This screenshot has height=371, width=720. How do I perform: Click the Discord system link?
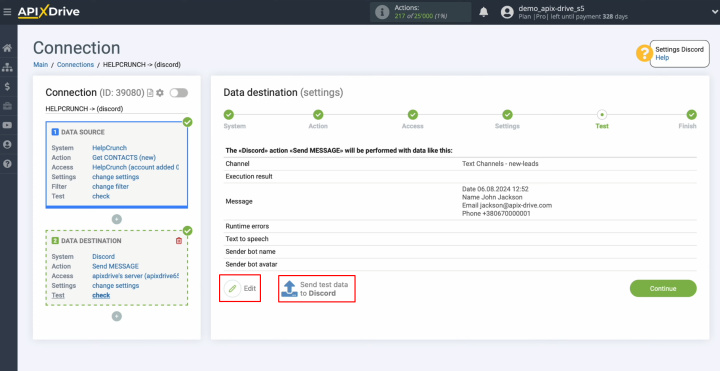point(103,257)
